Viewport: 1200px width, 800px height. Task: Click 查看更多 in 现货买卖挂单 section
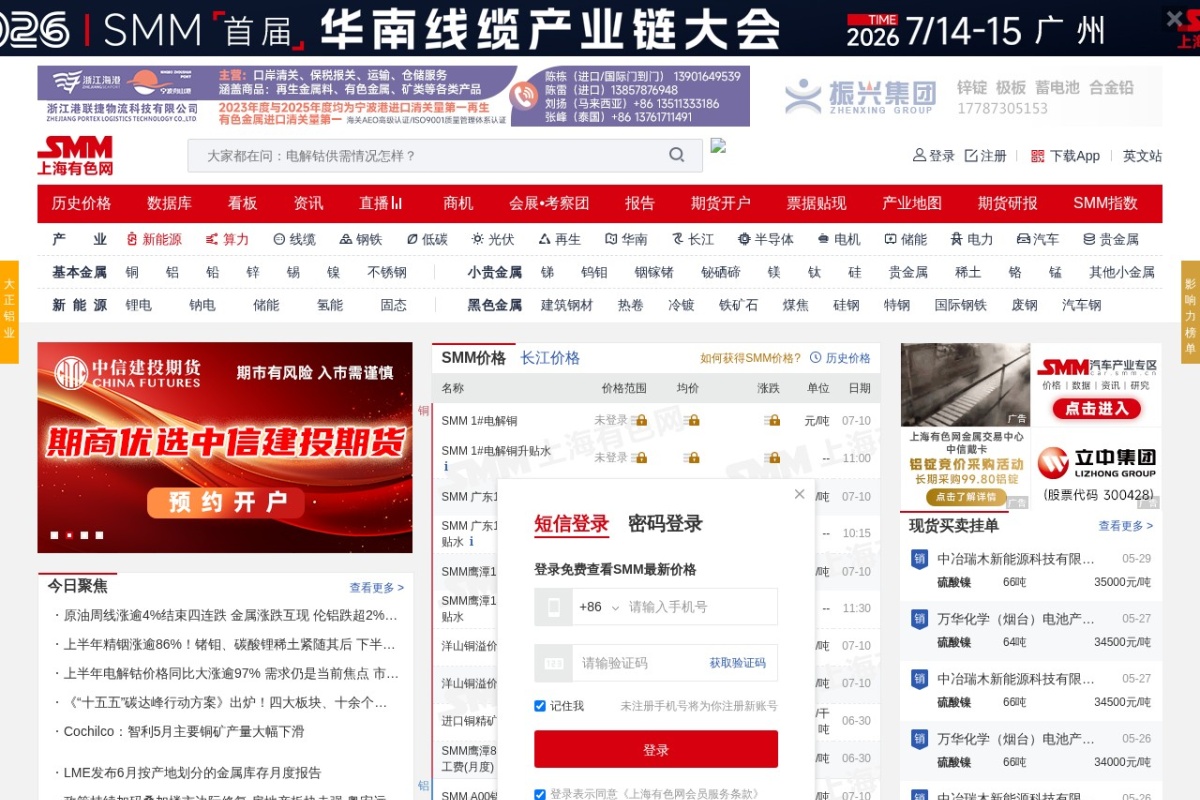click(1125, 526)
